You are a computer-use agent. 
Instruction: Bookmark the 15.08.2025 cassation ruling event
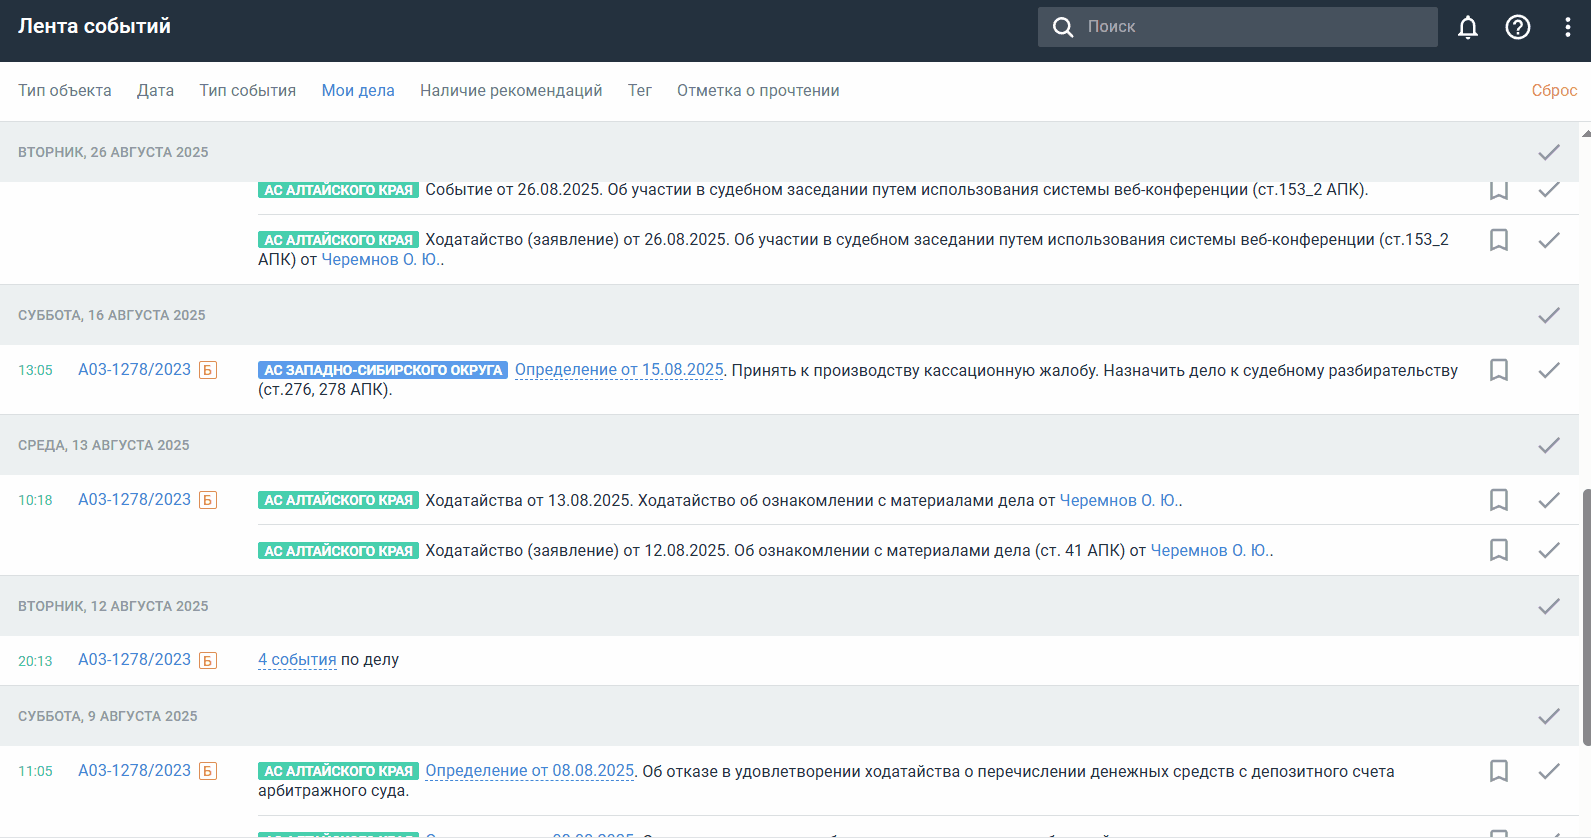(1498, 370)
